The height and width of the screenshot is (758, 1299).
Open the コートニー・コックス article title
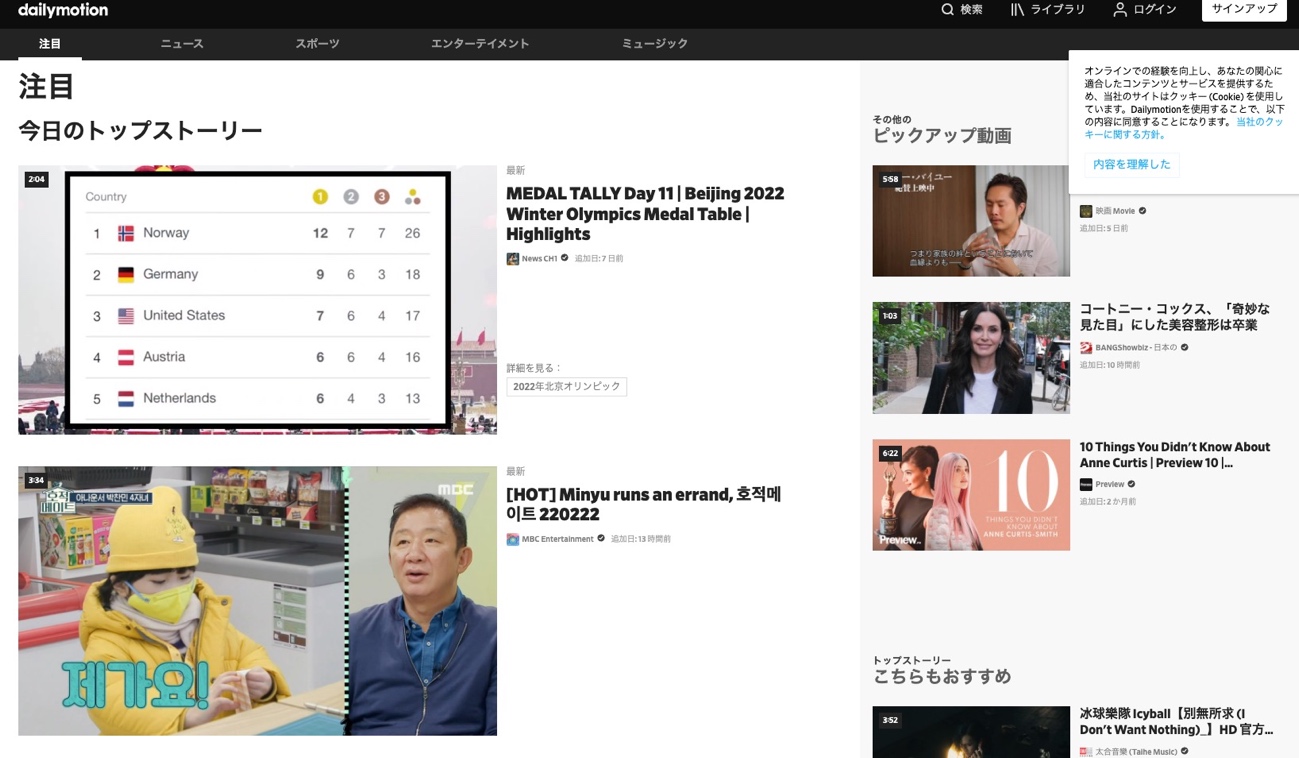[1175, 317]
